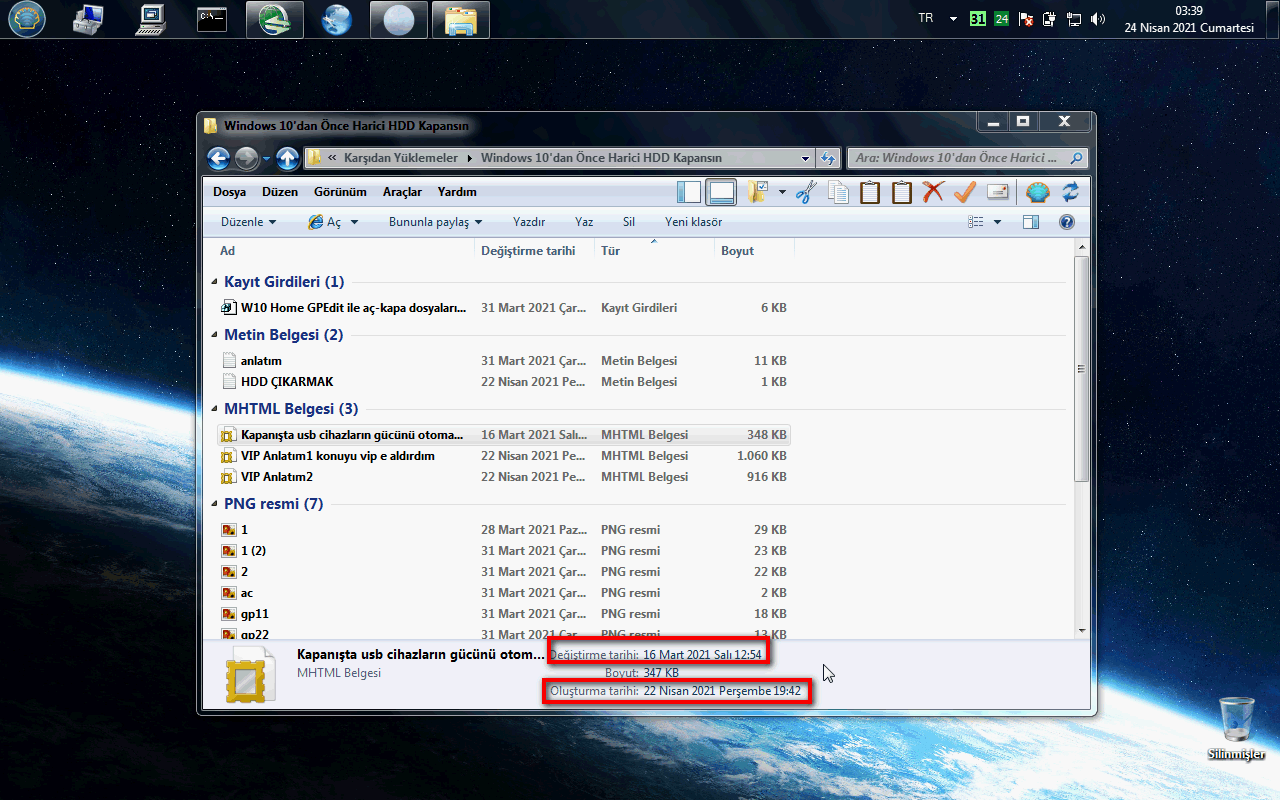This screenshot has height=800, width=1280.
Task: Click the change view icon
Action: [976, 222]
